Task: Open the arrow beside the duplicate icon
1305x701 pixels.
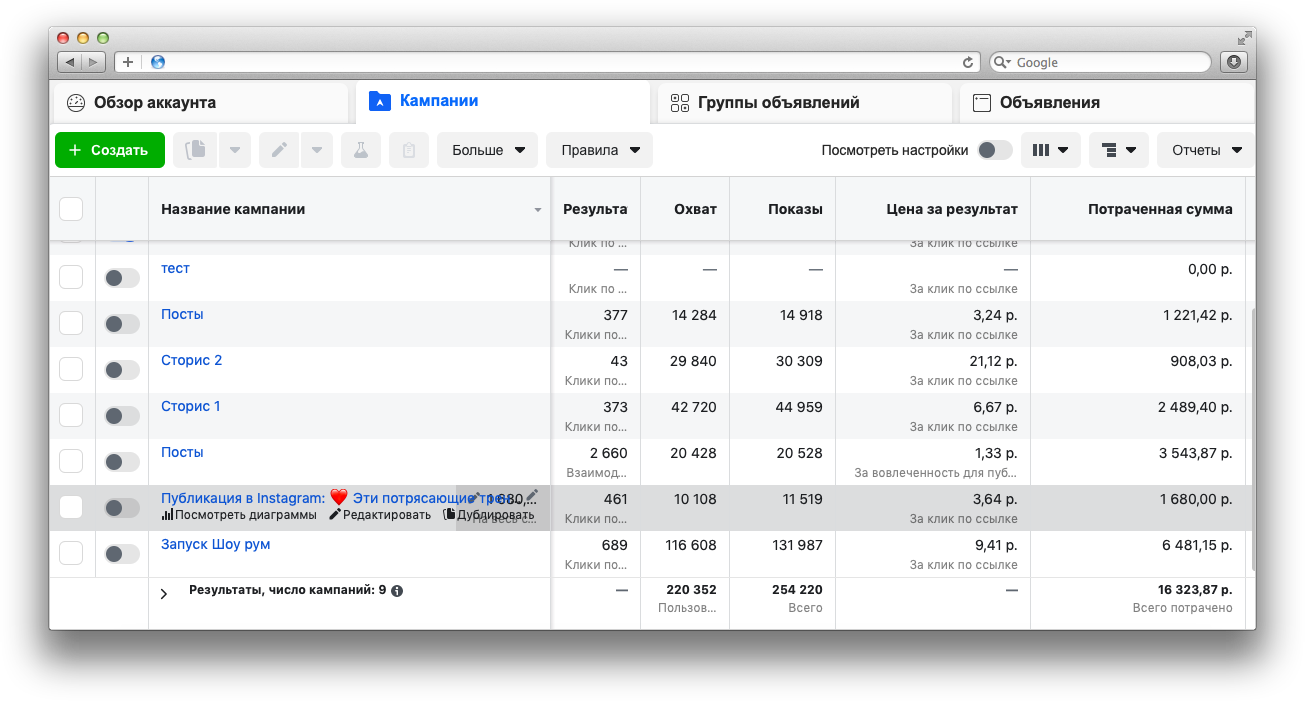Action: 234,150
